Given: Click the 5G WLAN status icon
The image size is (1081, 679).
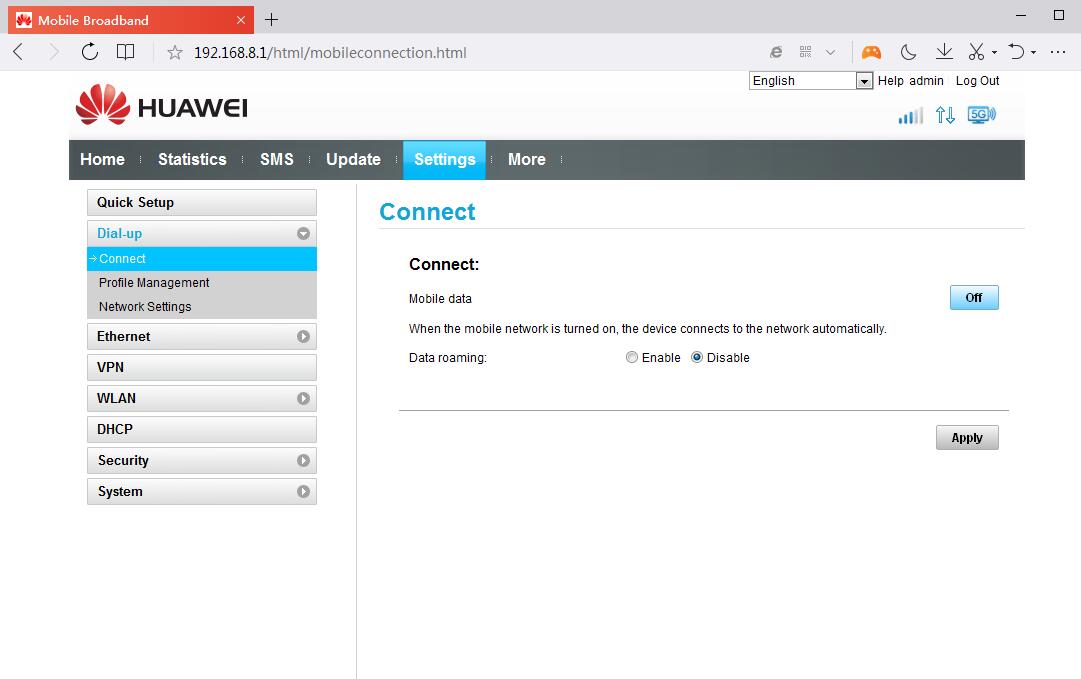Looking at the screenshot, I should coord(981,115).
